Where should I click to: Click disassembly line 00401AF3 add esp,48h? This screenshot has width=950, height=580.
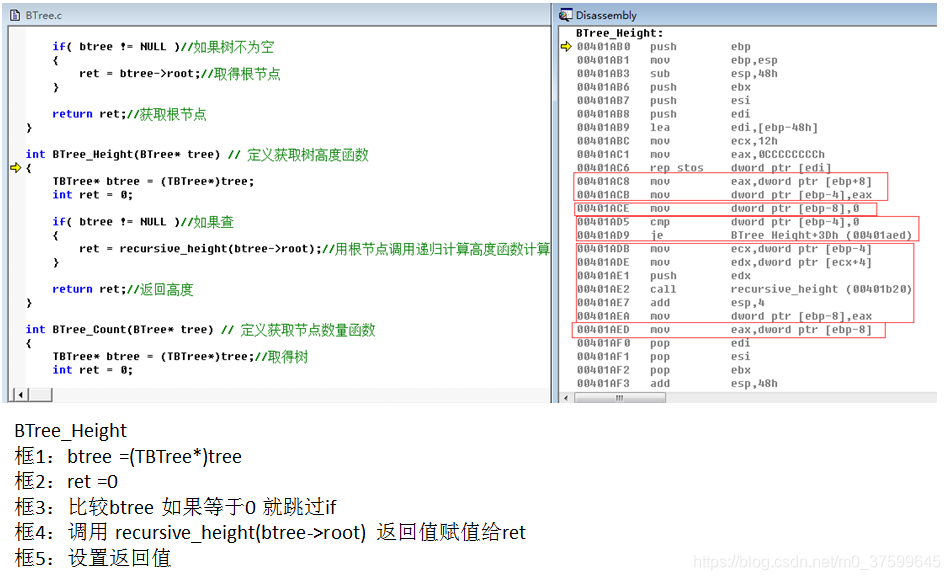click(x=677, y=383)
